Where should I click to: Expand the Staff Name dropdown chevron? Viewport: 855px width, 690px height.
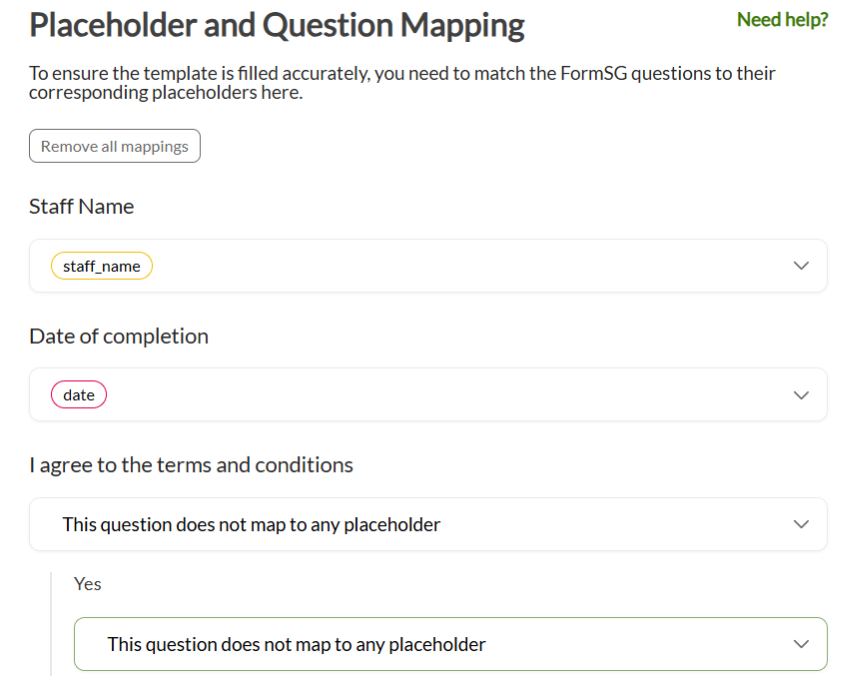tap(800, 266)
